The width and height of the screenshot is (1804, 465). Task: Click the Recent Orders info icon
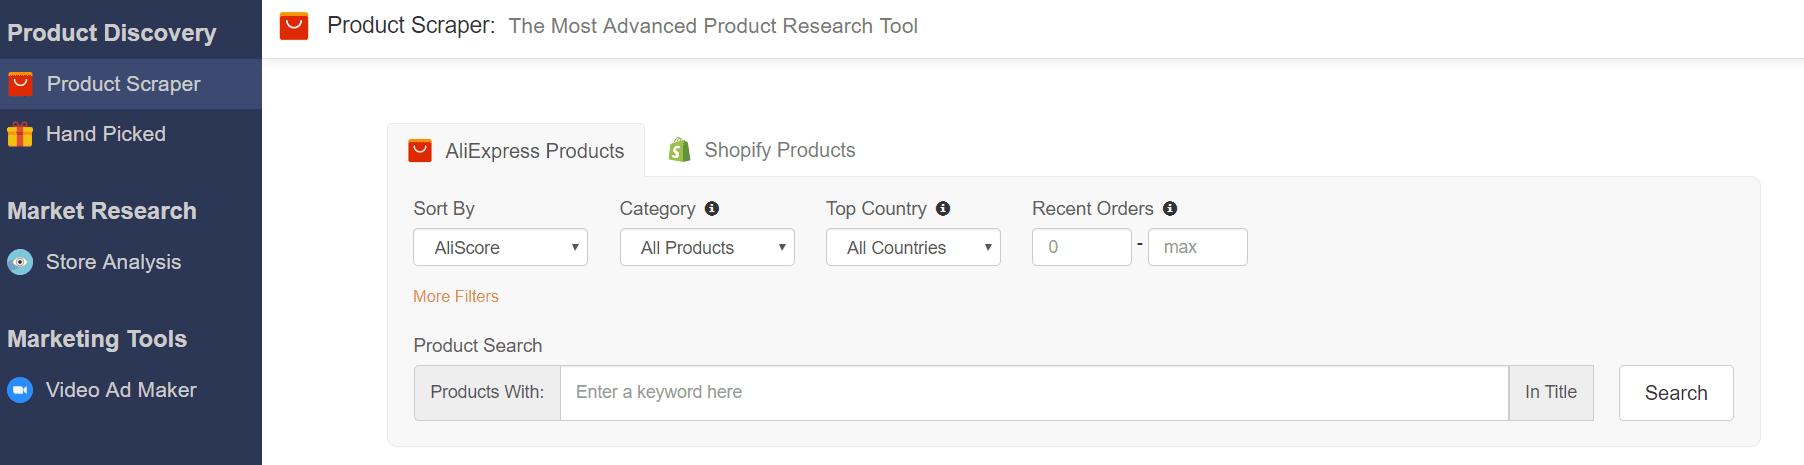(1170, 209)
